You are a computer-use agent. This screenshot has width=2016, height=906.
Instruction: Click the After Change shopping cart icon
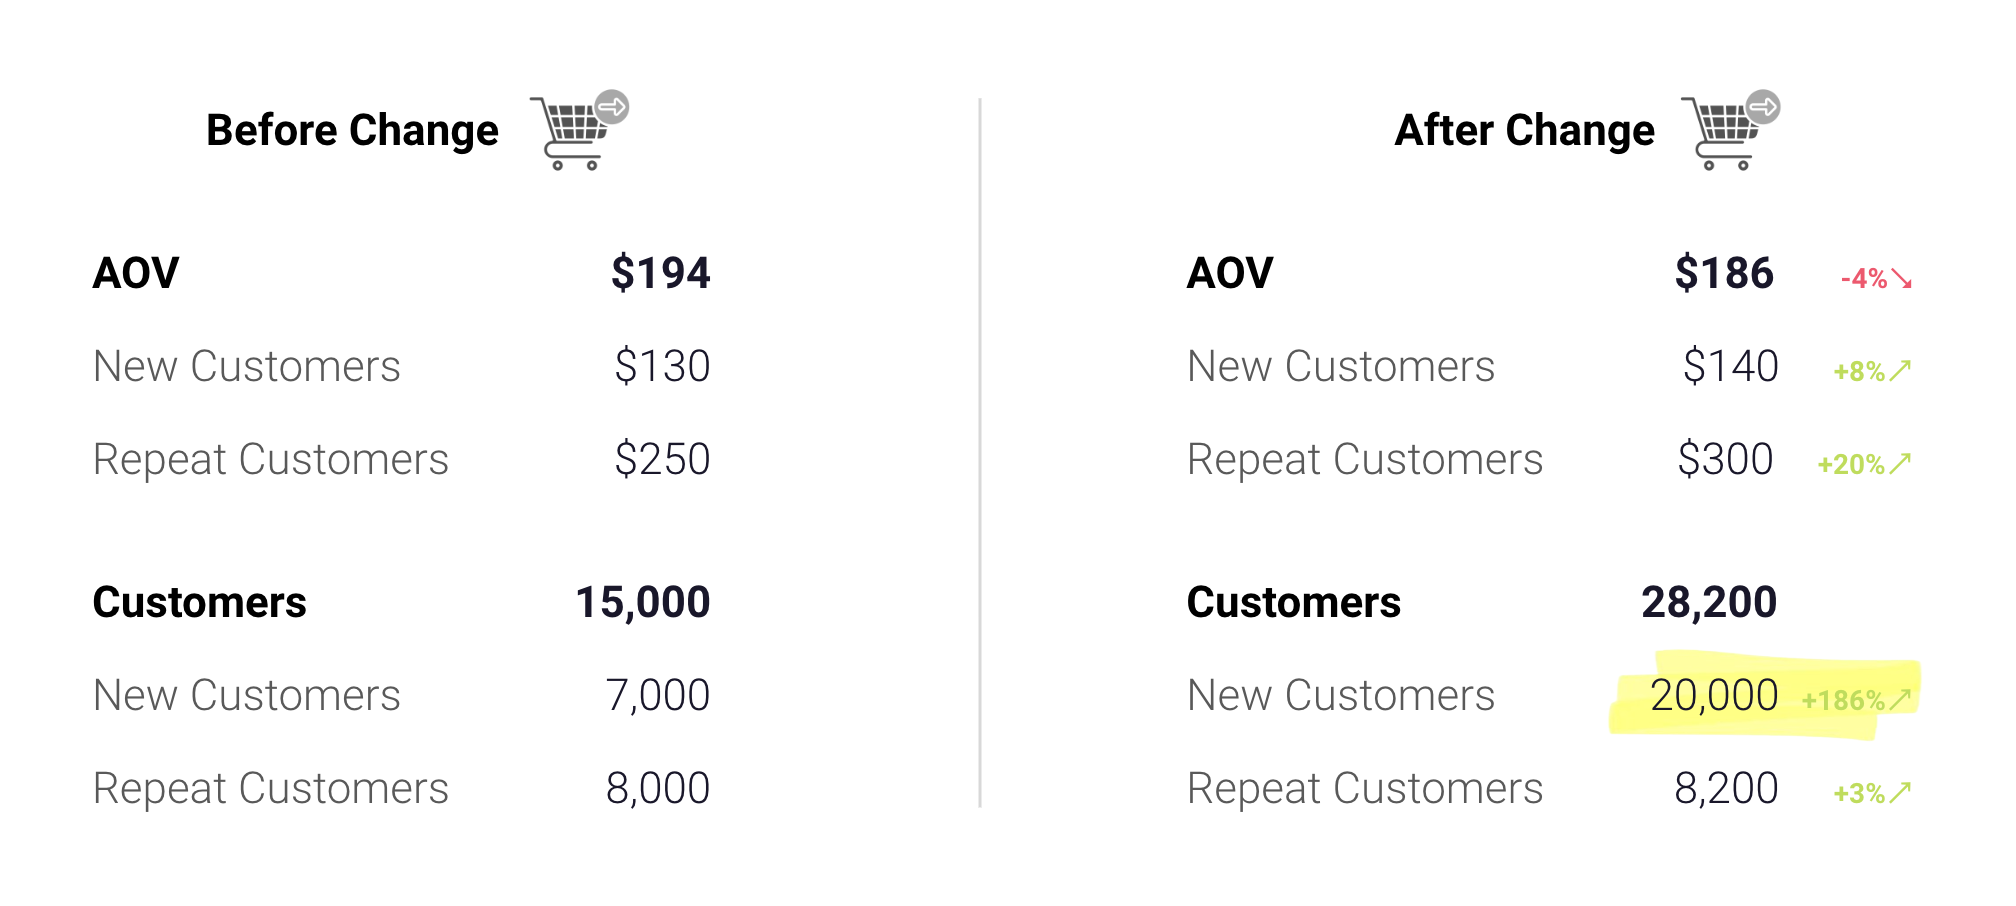tap(1730, 130)
